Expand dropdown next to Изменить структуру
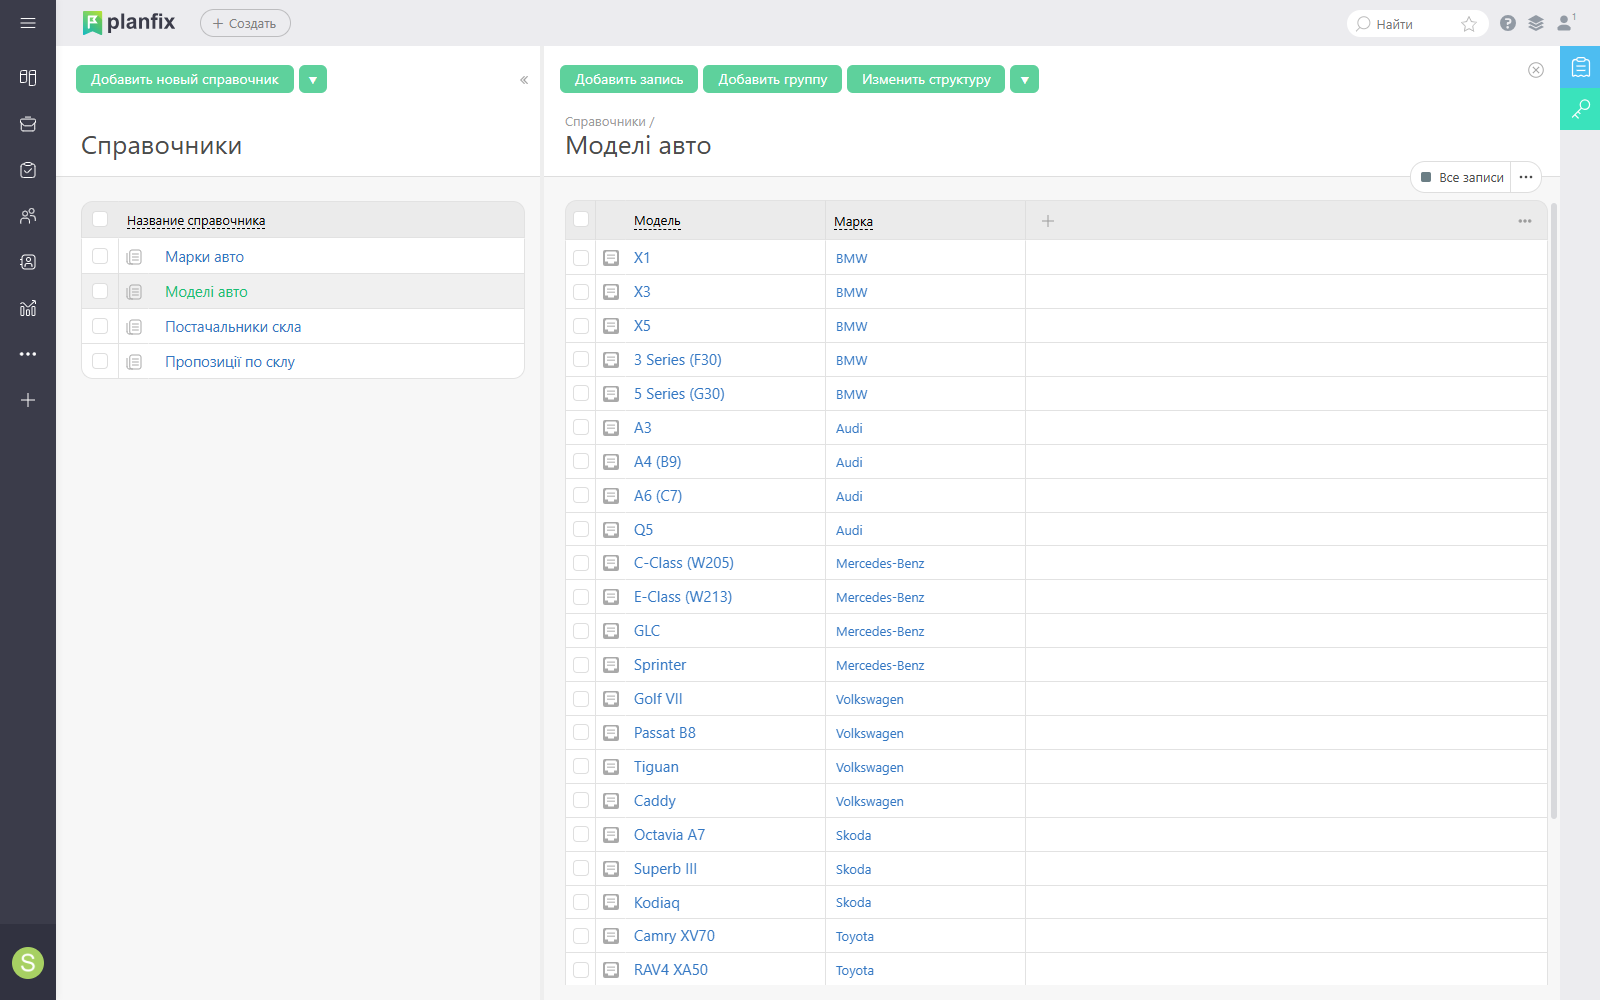The image size is (1600, 1000). 1024,79
